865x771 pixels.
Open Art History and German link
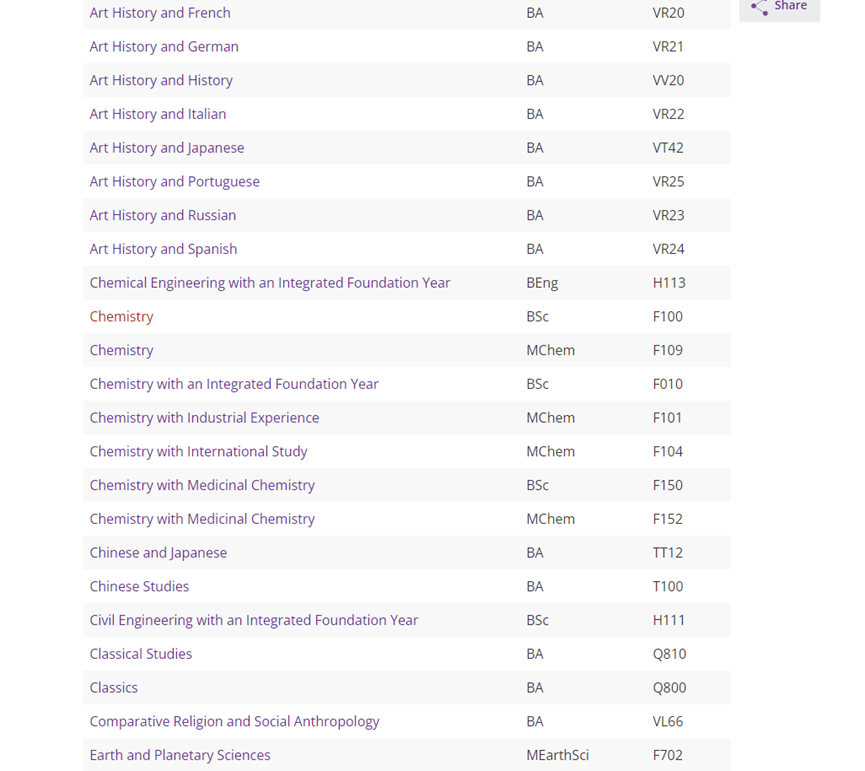coord(164,46)
